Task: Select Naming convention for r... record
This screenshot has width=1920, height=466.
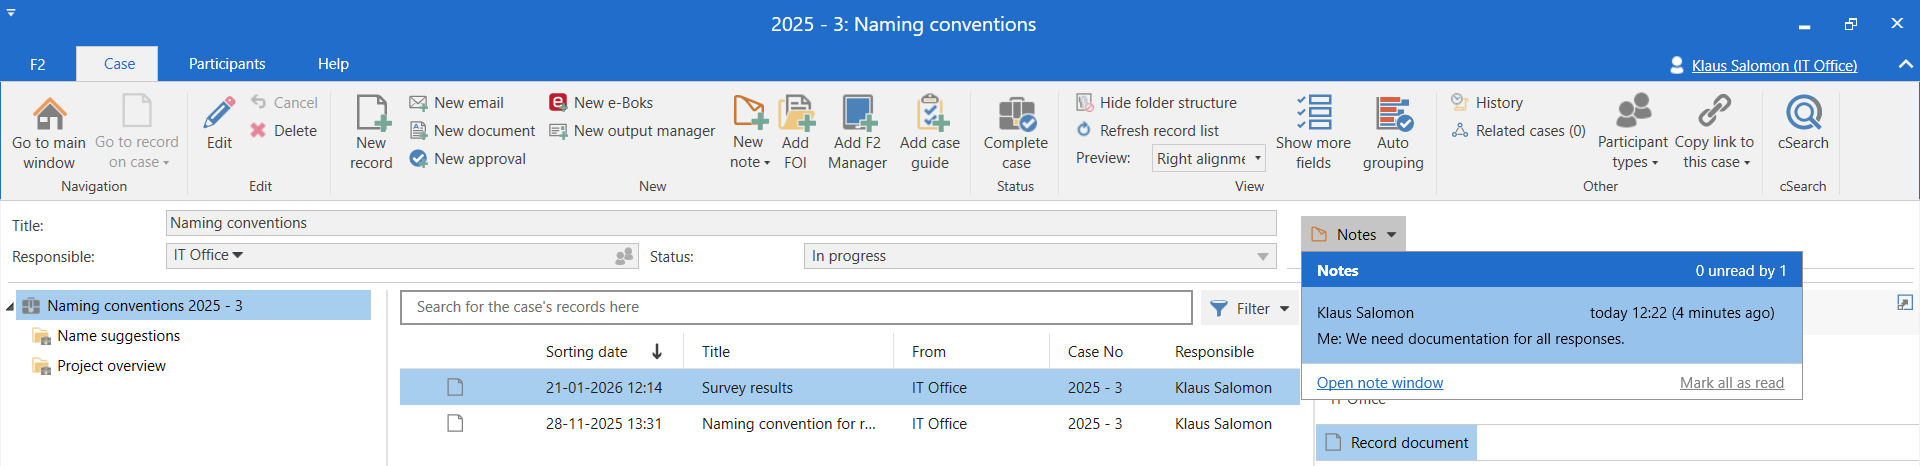Action: point(849,423)
